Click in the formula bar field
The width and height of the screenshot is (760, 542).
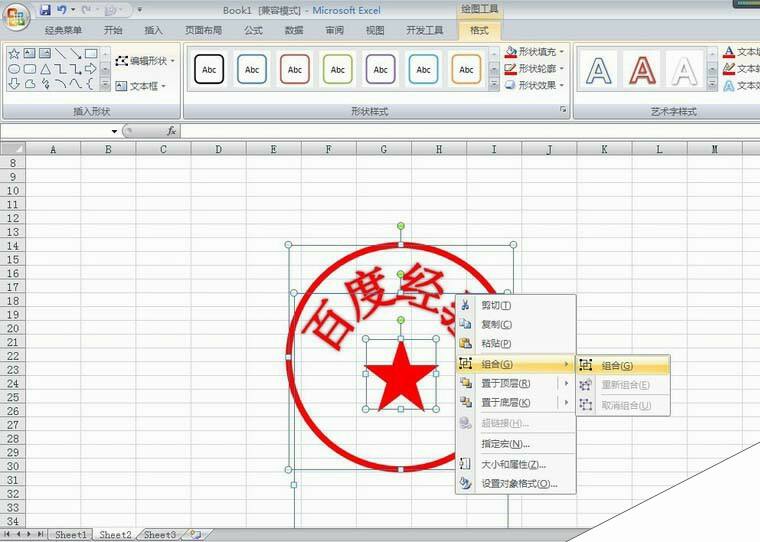(469, 131)
